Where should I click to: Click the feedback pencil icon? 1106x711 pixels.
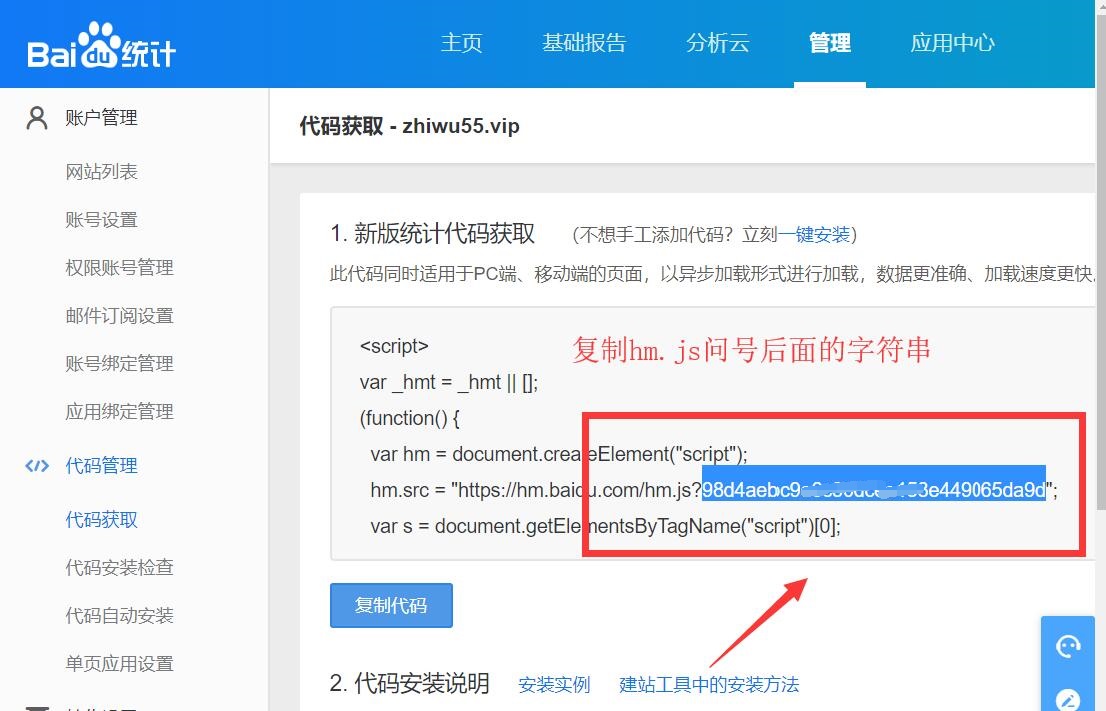1068,699
